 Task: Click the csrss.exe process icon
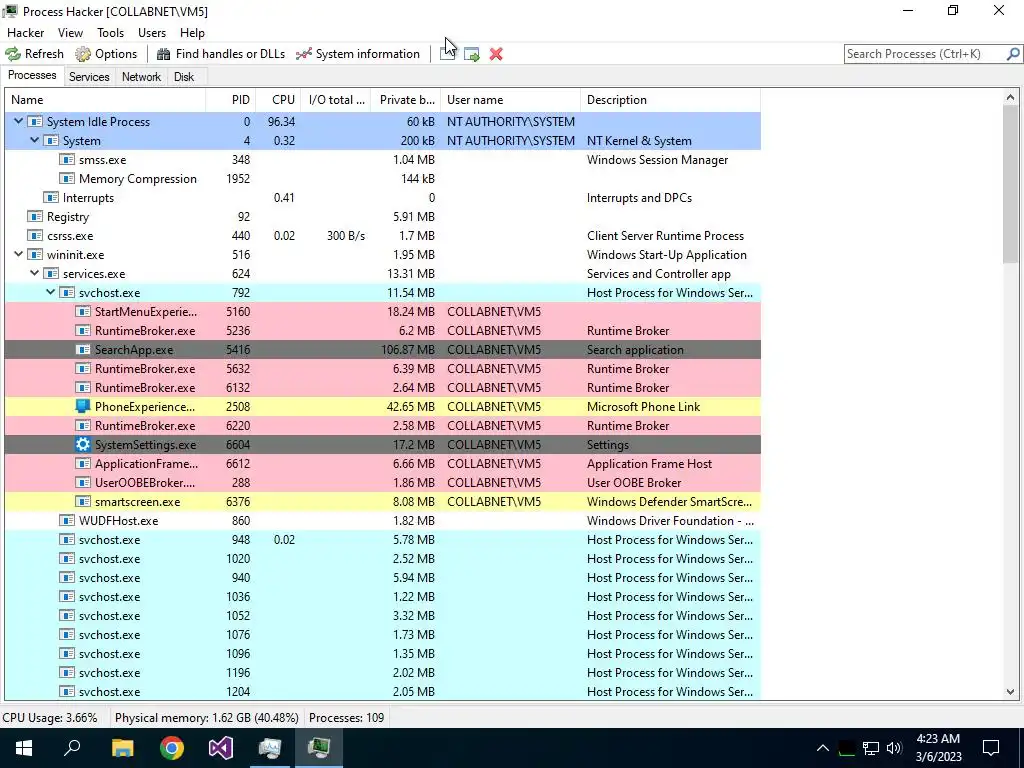pyautogui.click(x=35, y=235)
